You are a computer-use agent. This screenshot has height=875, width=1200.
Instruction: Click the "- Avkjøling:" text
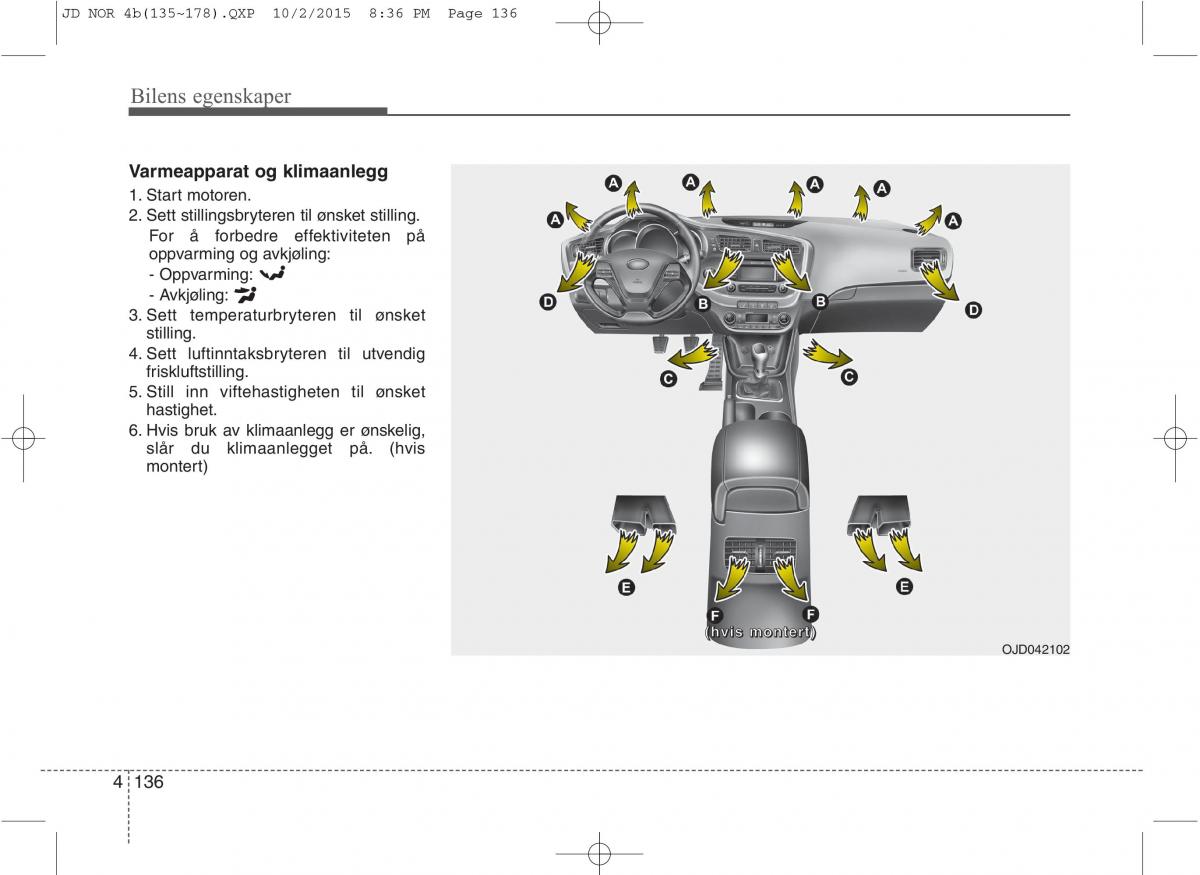[x=188, y=295]
